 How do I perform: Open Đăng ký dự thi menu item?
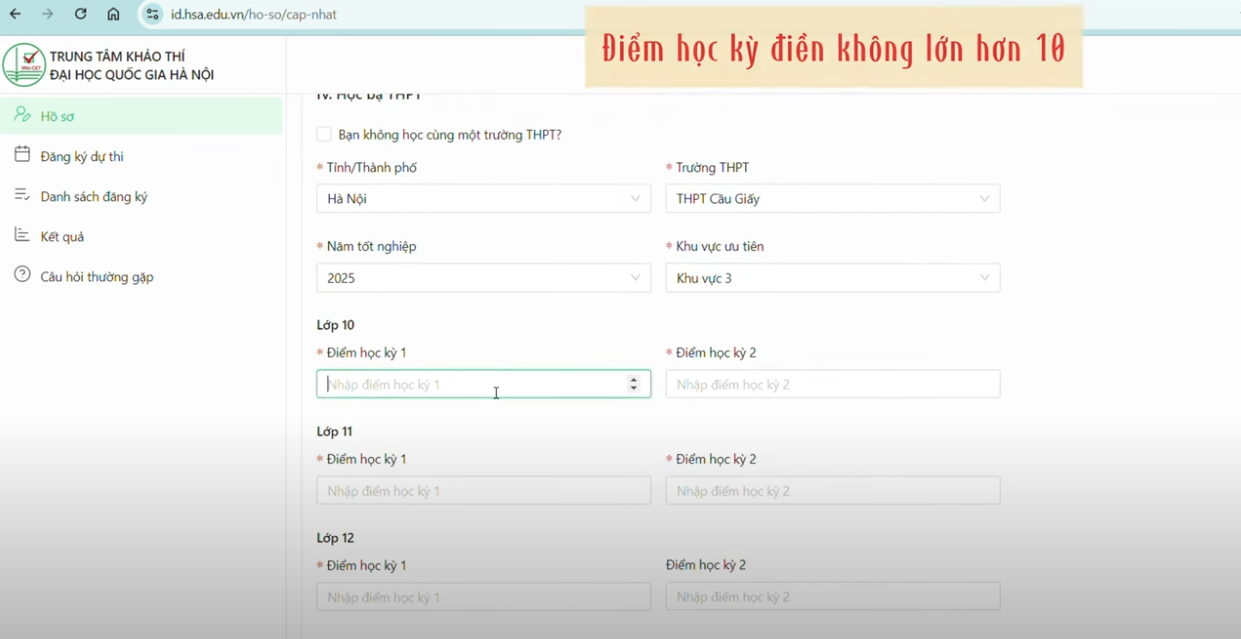[82, 156]
